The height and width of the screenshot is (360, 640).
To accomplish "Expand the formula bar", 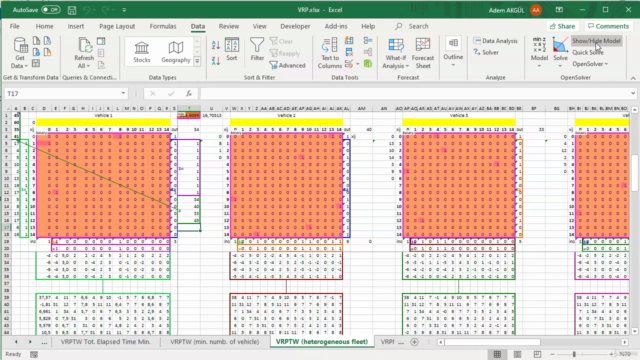I will click(633, 93).
